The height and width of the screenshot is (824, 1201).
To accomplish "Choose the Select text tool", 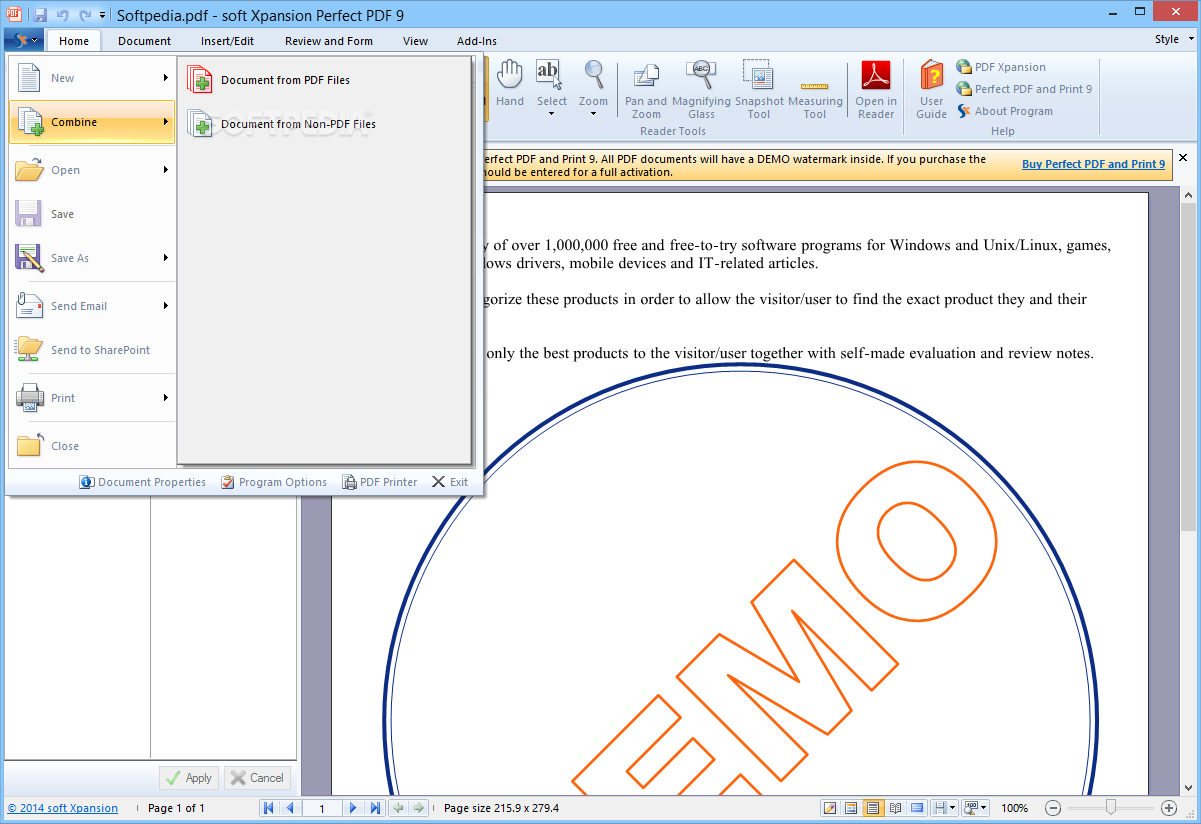I will (x=551, y=88).
